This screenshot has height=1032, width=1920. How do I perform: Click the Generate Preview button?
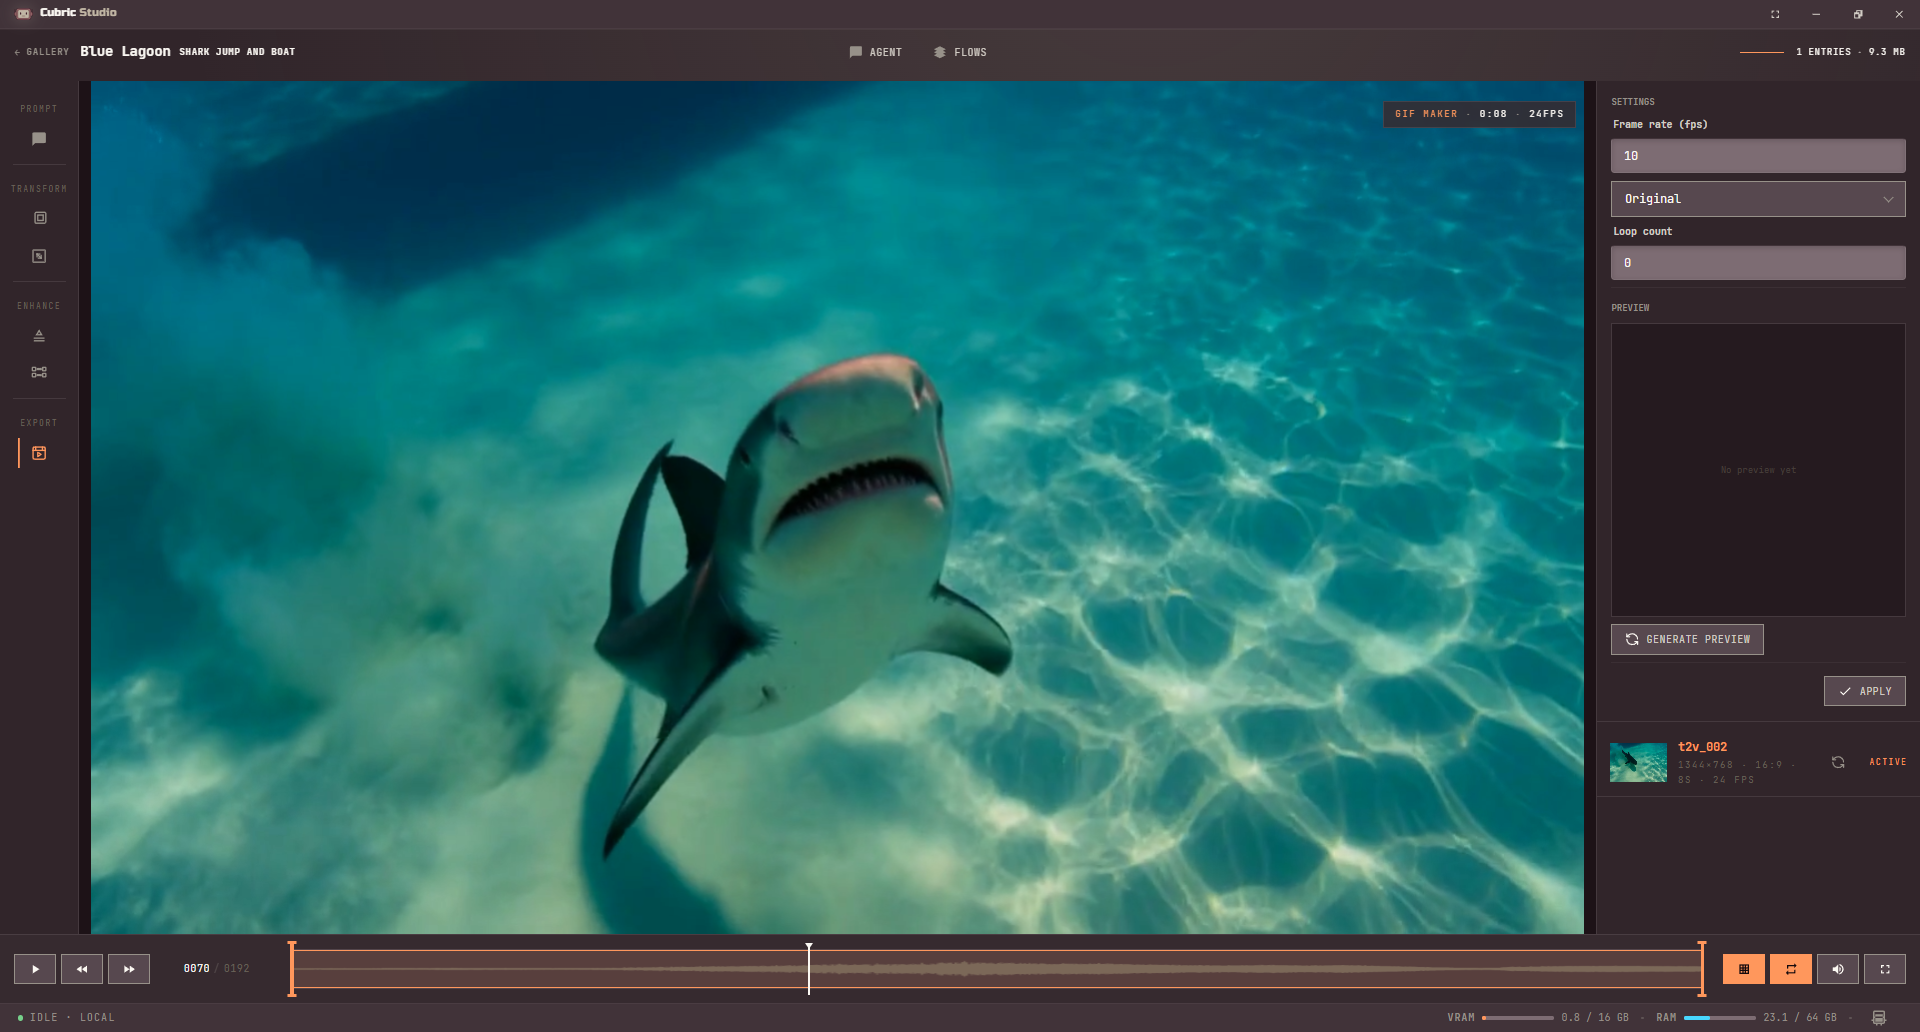1687,639
